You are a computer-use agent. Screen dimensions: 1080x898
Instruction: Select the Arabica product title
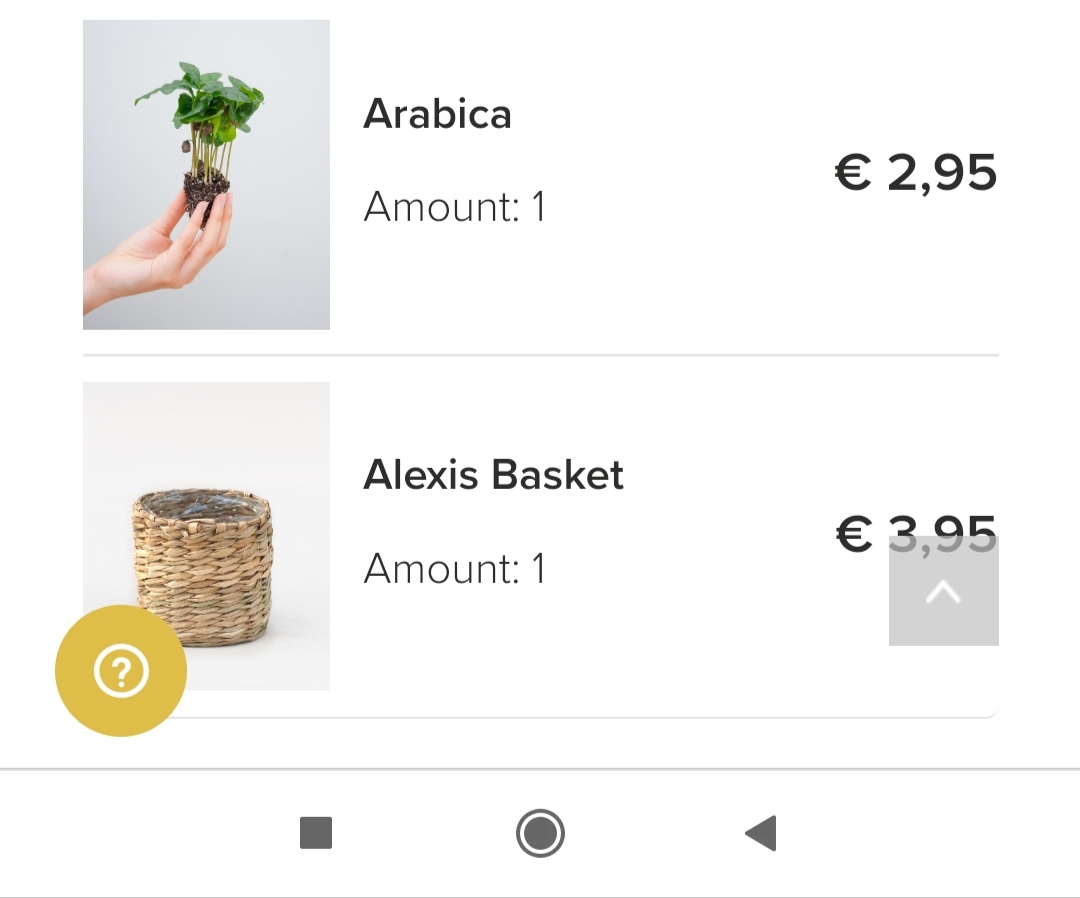(x=437, y=114)
